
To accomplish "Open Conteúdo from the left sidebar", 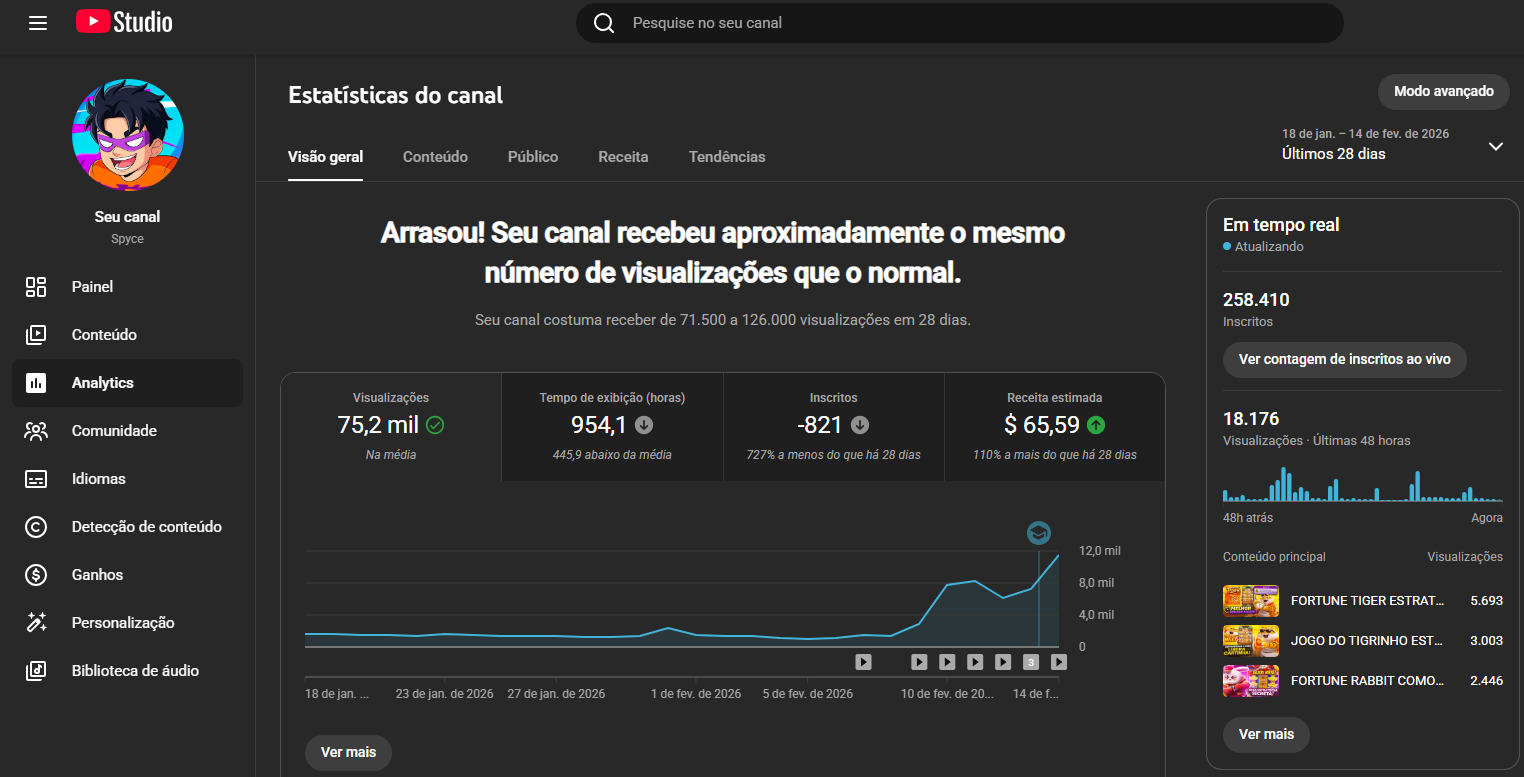I will pyautogui.click(x=127, y=335).
